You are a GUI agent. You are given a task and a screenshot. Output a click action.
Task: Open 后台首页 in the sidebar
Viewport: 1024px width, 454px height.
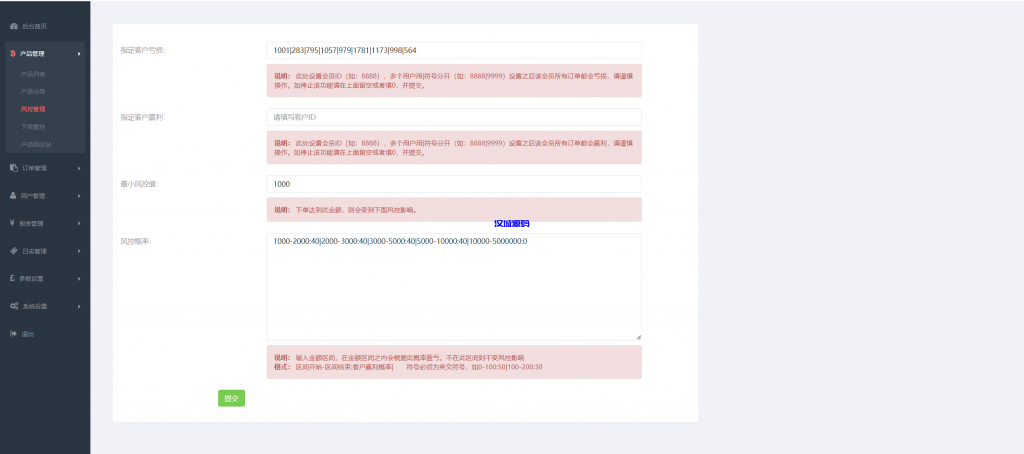click(x=35, y=26)
